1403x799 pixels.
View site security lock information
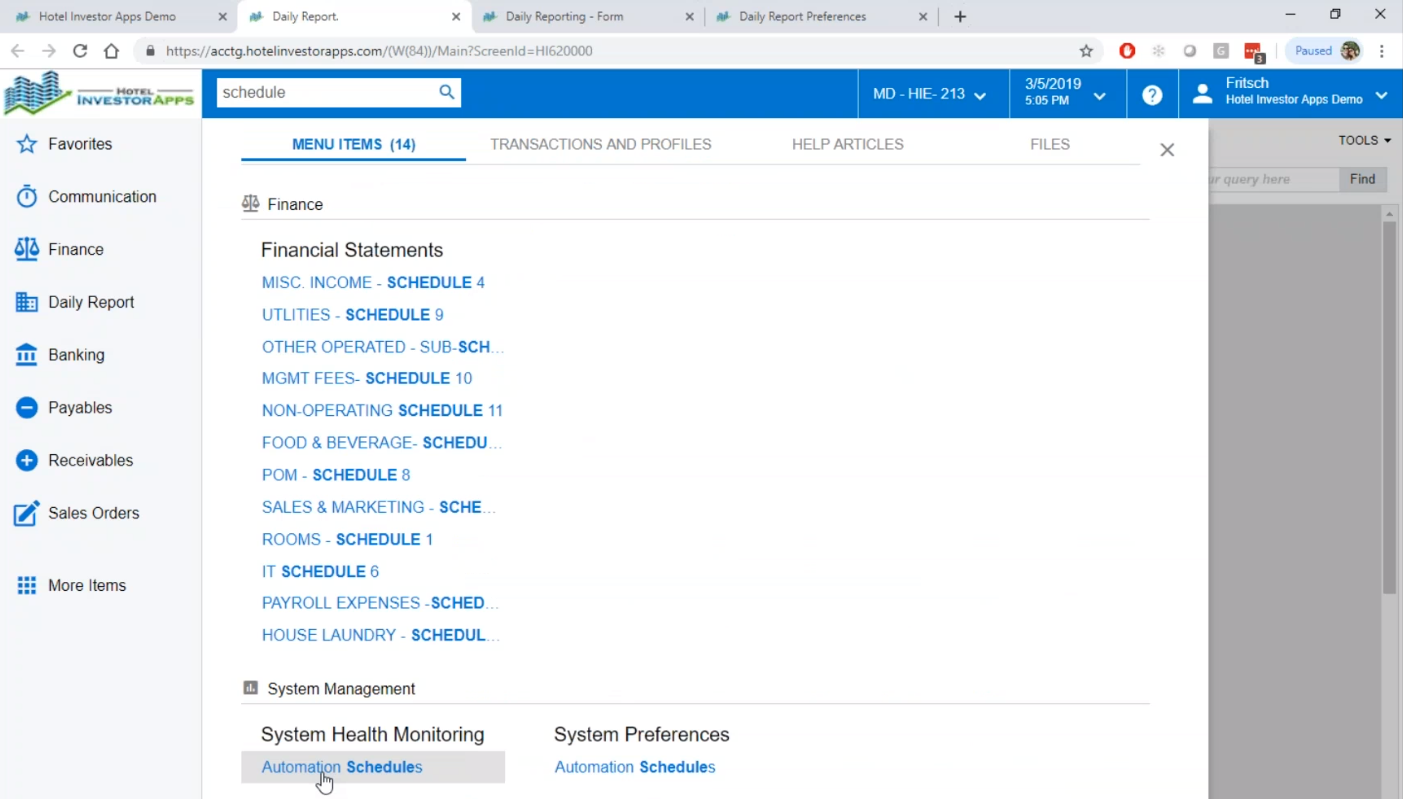tap(151, 51)
